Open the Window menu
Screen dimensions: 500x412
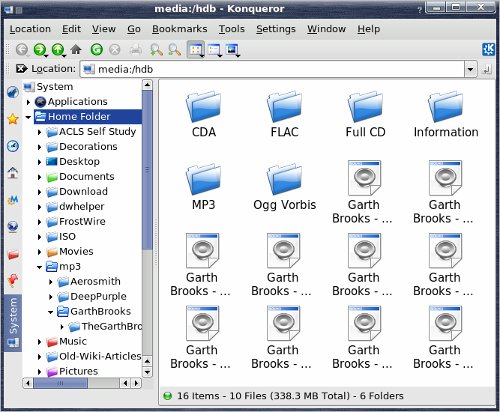click(x=326, y=29)
